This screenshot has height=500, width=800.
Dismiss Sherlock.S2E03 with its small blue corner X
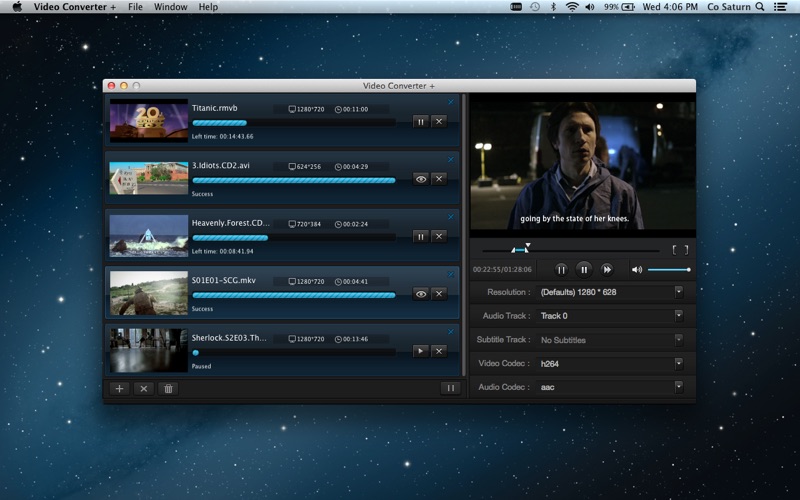point(451,332)
